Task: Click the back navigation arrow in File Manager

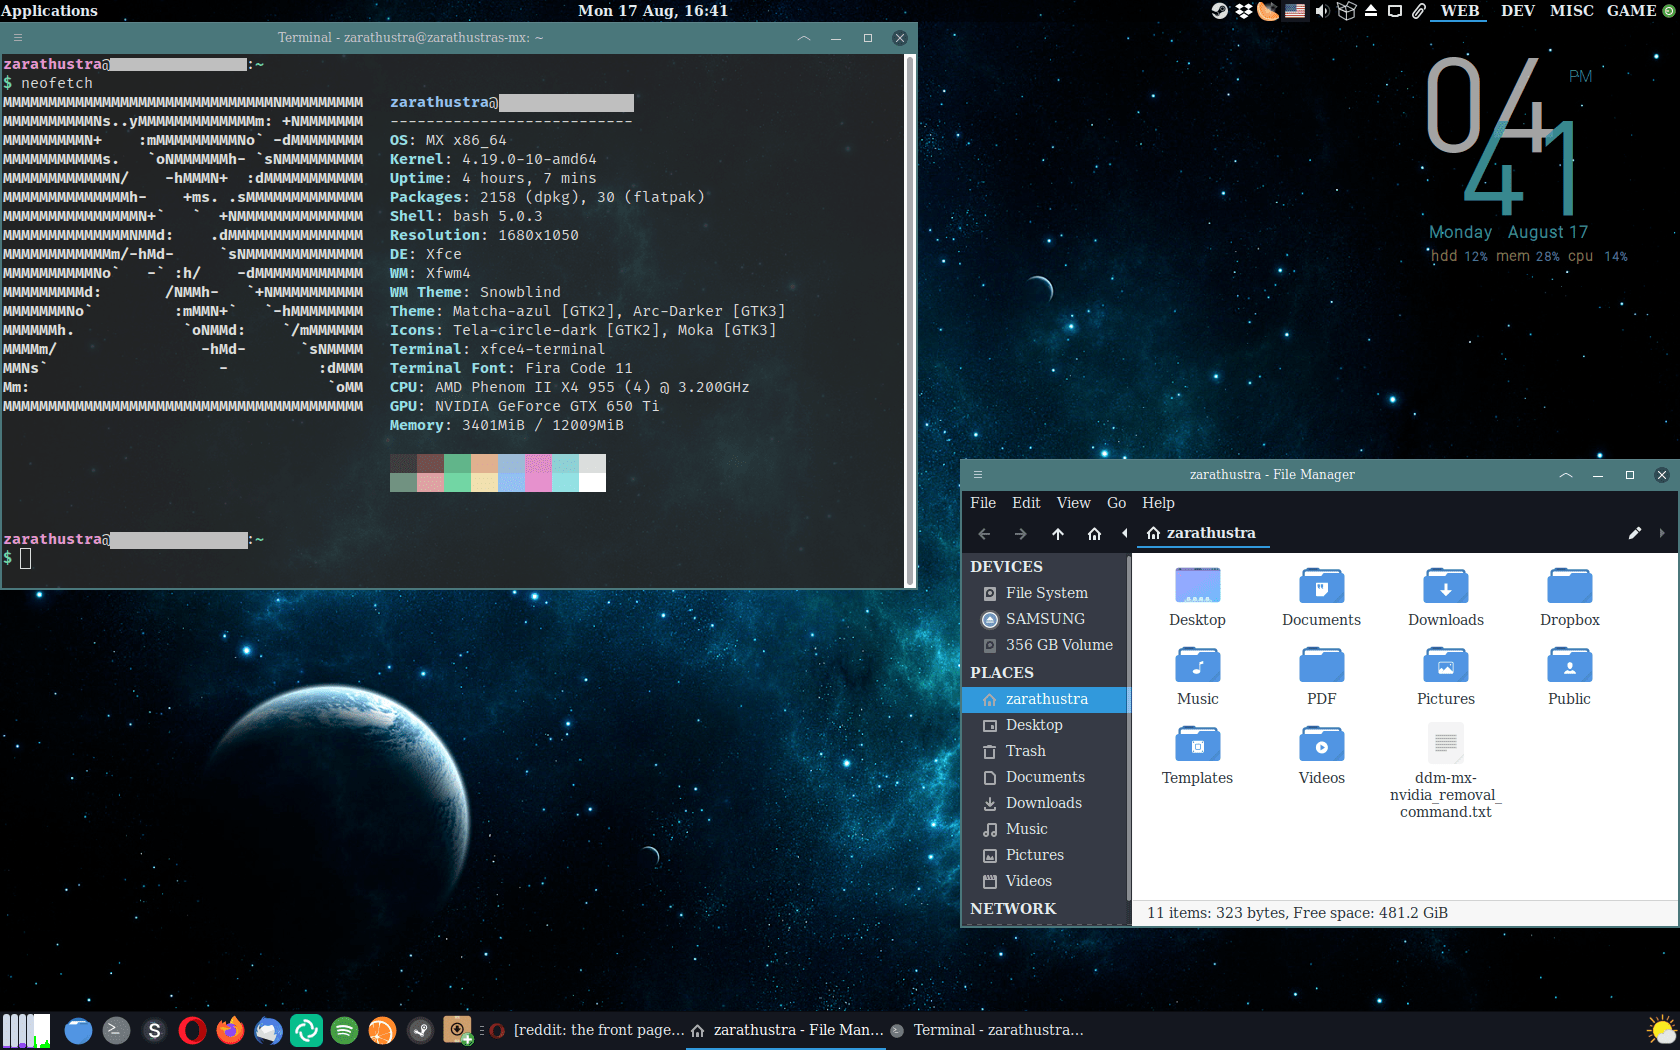Action: click(x=984, y=533)
